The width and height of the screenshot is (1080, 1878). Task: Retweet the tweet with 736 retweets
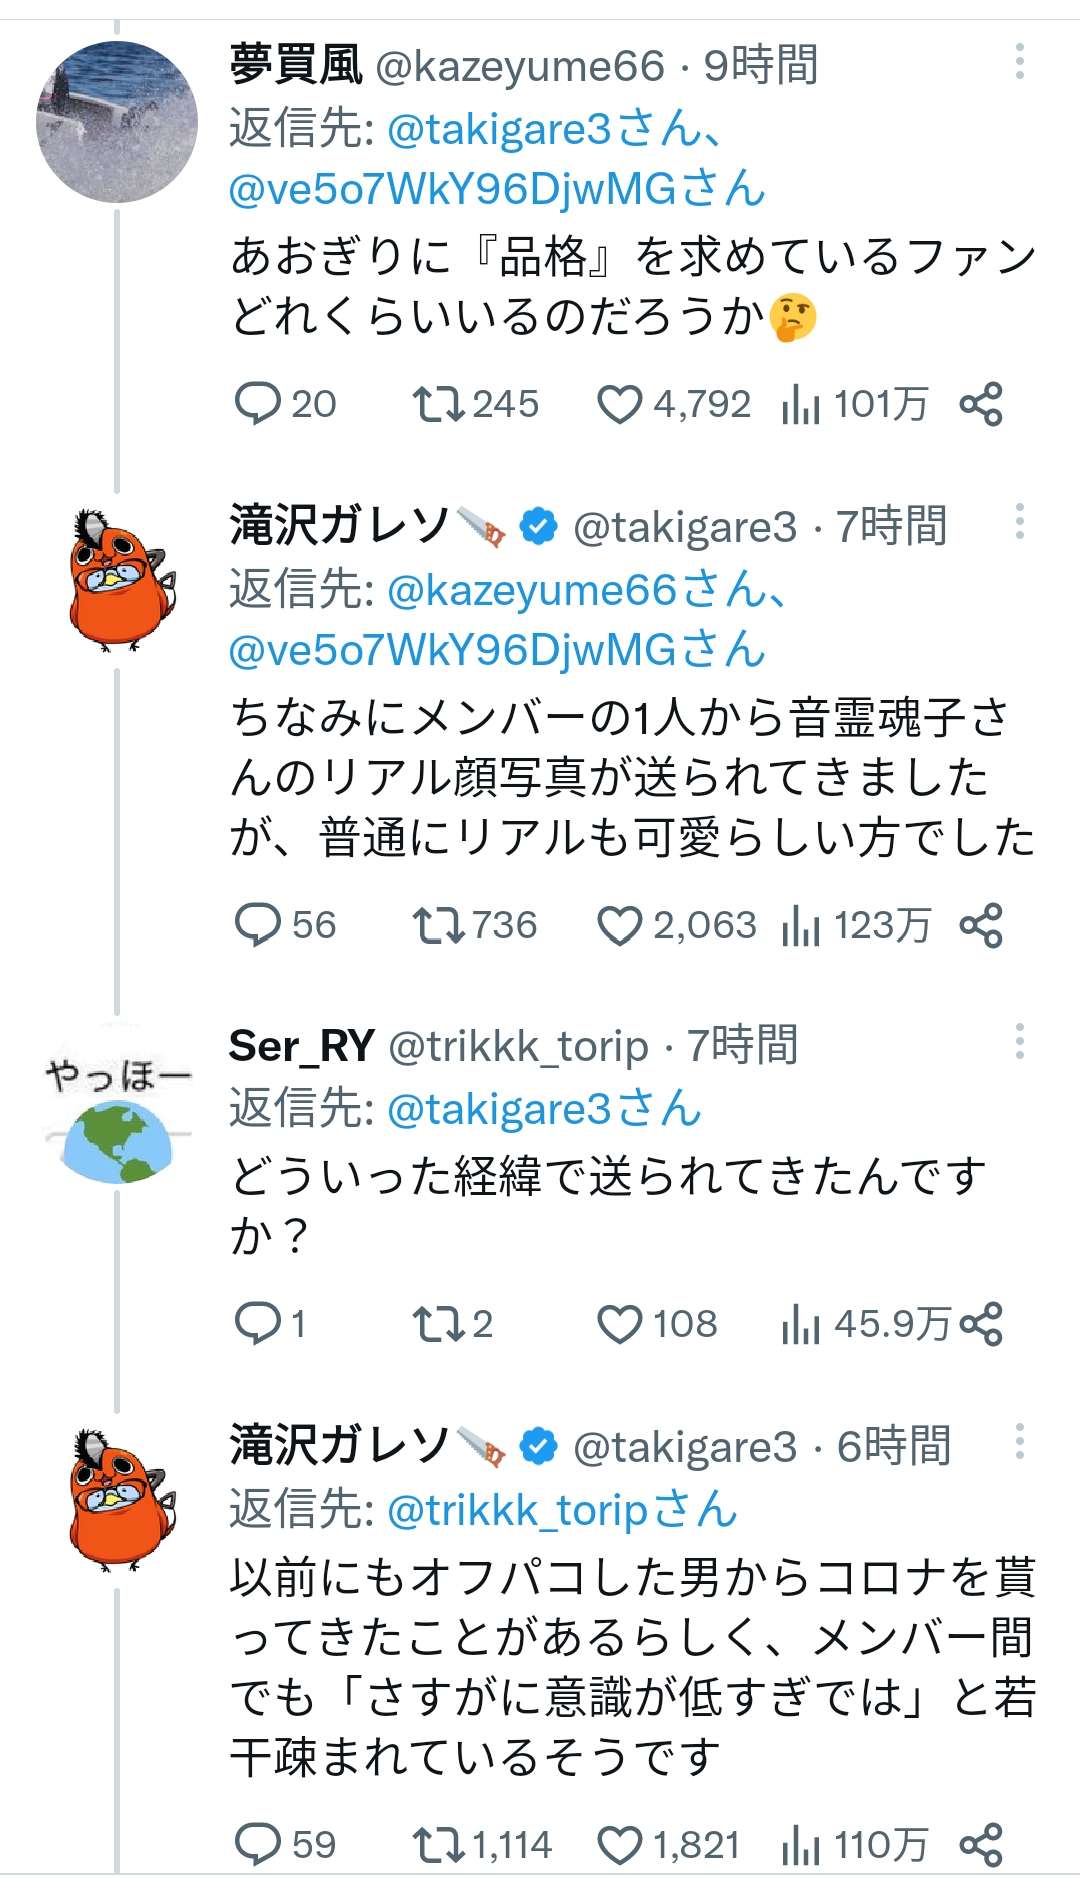pos(438,925)
